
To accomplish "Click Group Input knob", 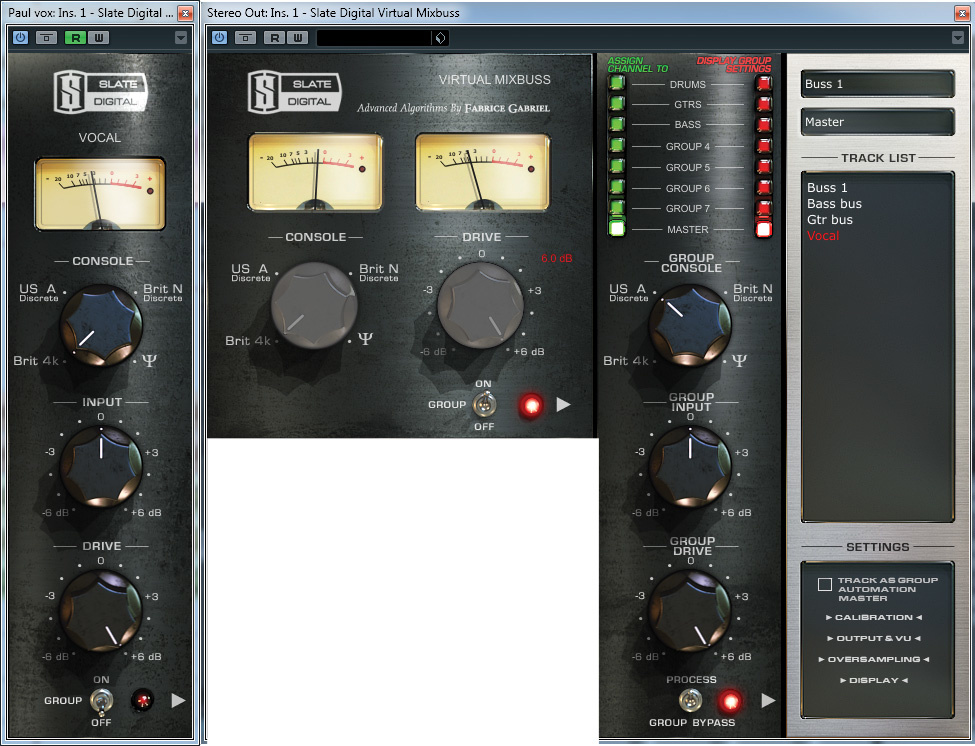I will coord(690,465).
